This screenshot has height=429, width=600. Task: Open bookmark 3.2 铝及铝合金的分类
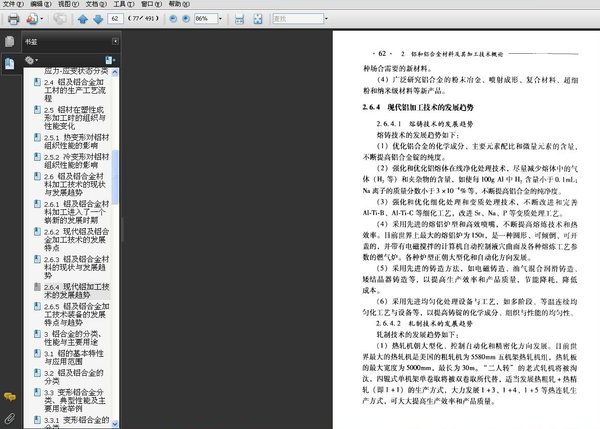tap(74, 377)
